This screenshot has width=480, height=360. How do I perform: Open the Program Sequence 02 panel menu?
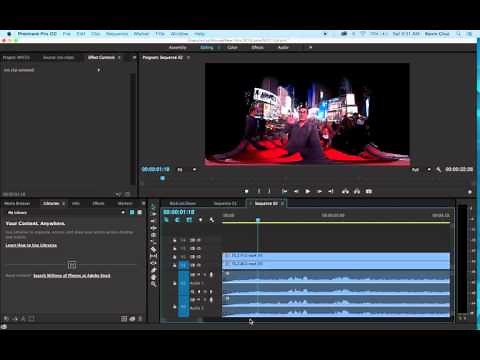(188, 58)
